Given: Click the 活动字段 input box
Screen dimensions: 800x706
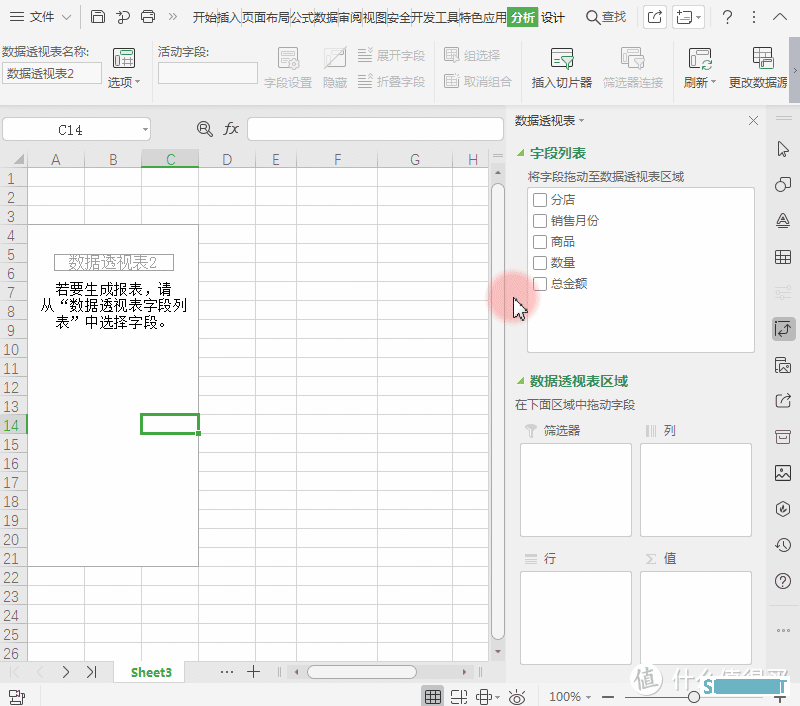Looking at the screenshot, I should point(208,73).
